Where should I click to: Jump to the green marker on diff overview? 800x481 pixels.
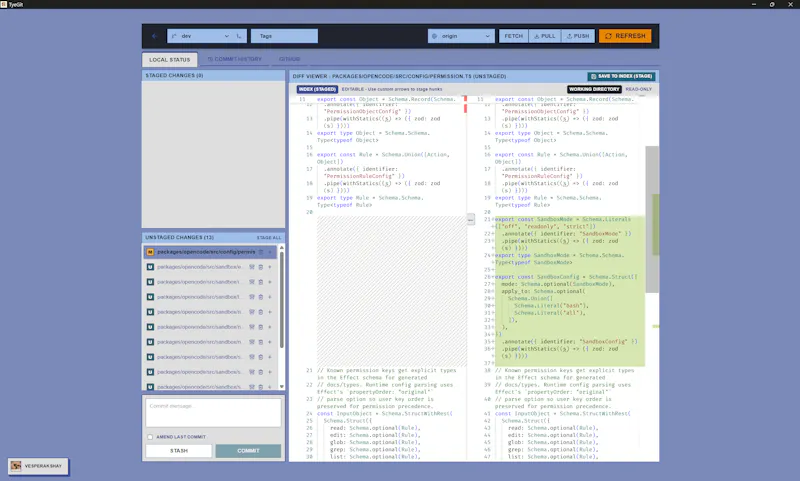656,326
